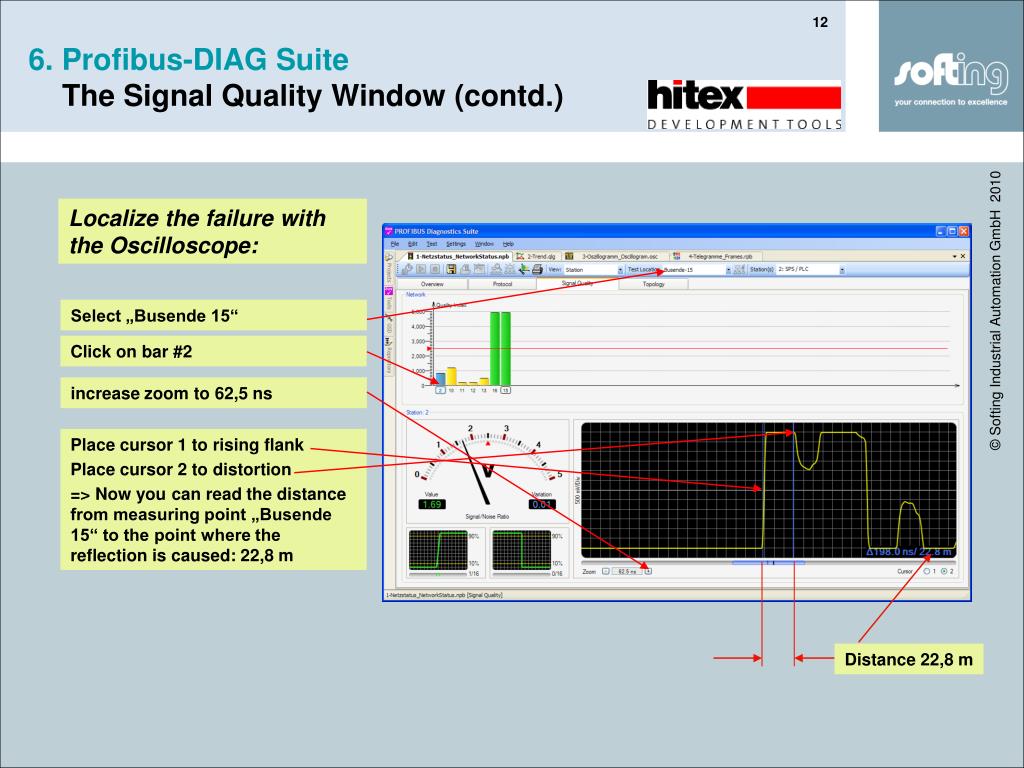This screenshot has width=1024, height=768.
Task: Click the falling edge thumbnail graph (0/16)
Action: click(x=522, y=552)
